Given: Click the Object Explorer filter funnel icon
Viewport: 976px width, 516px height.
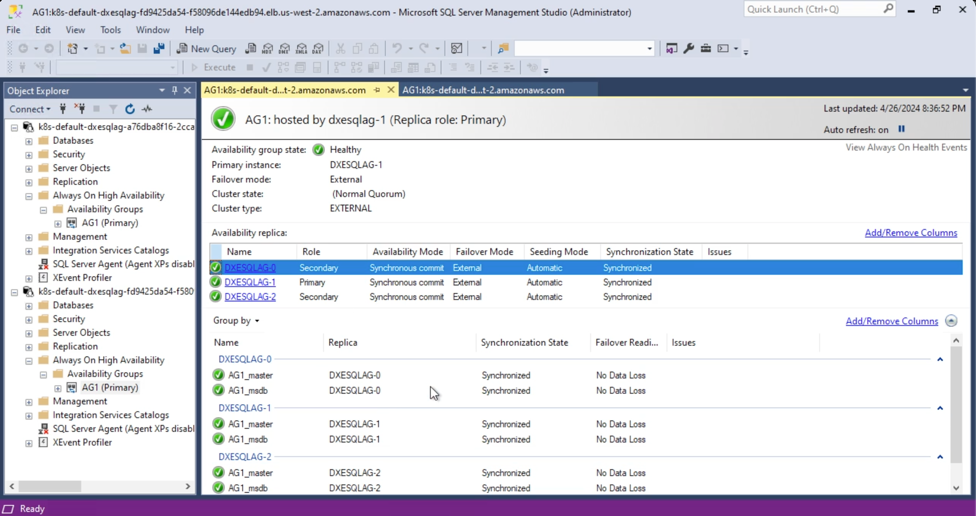Looking at the screenshot, I should pos(113,109).
